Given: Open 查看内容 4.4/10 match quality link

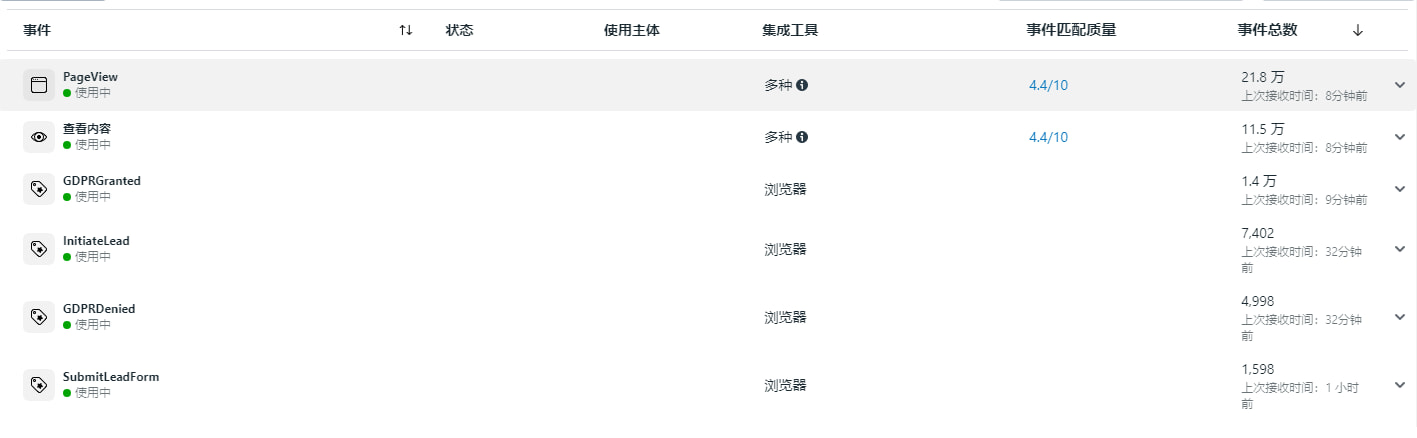Looking at the screenshot, I should click(1048, 137).
